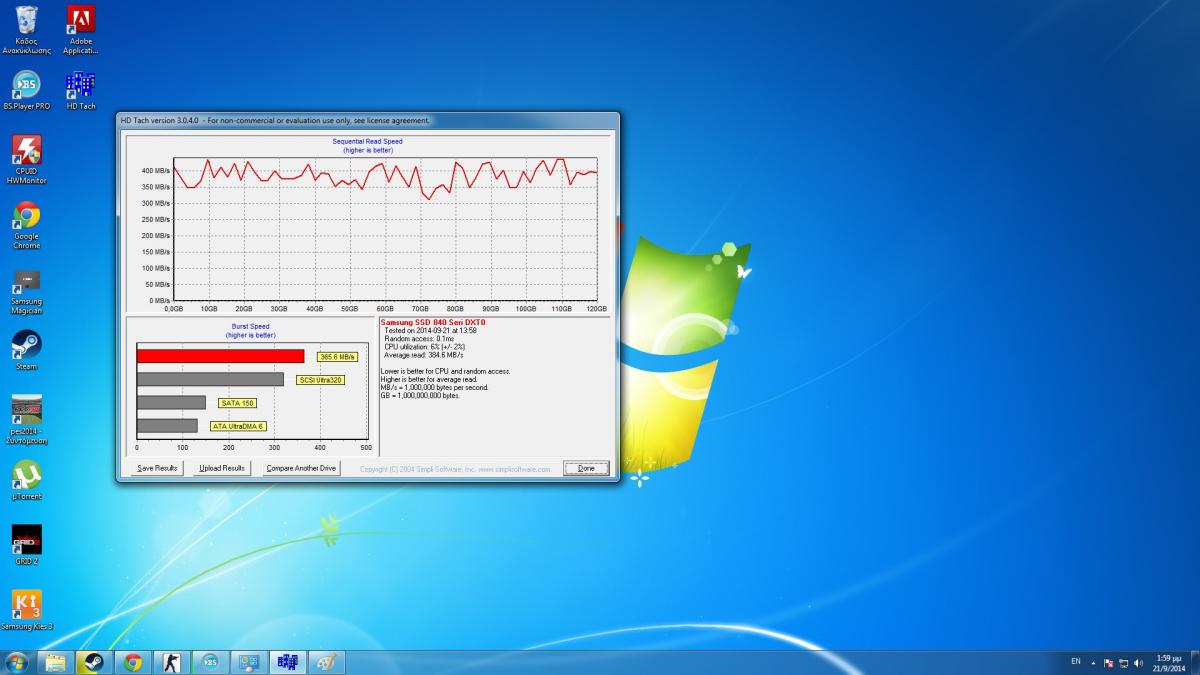
Task: Open CPUID HWMonitor desktop shortcut
Action: tap(26, 160)
